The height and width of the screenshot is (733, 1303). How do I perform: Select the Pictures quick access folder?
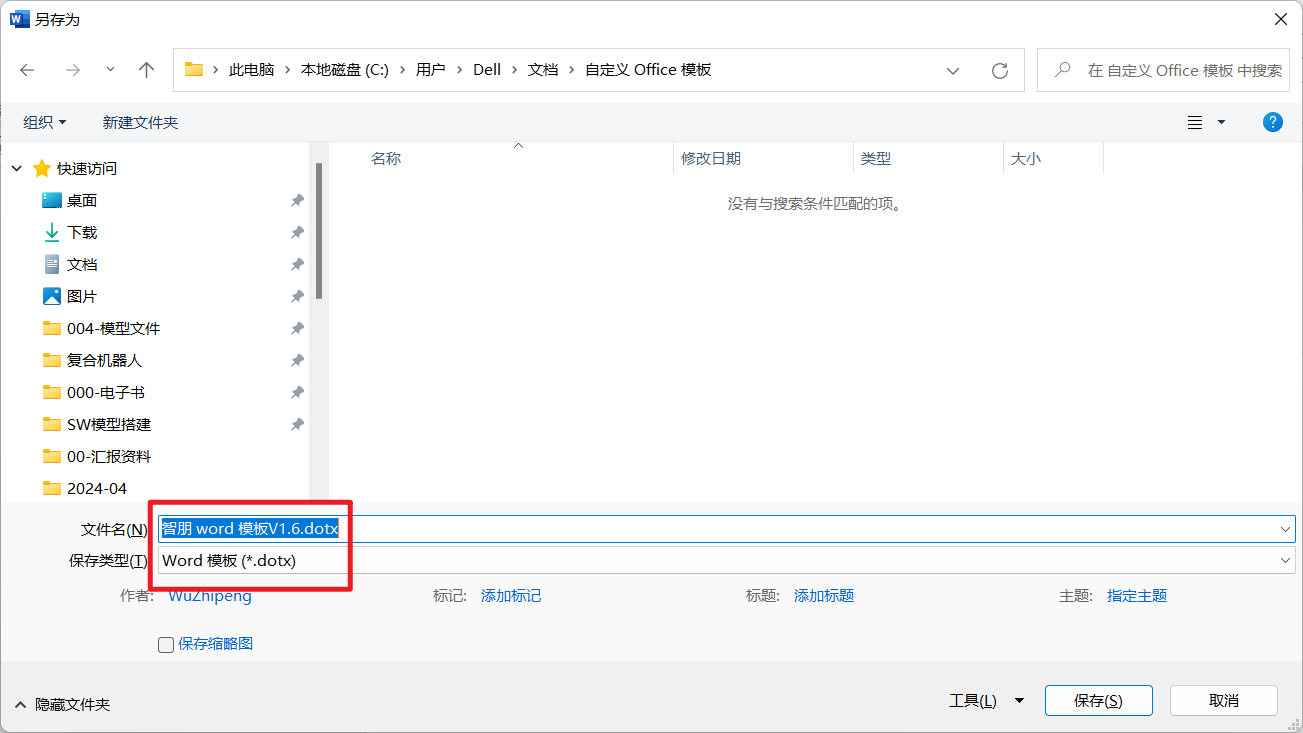click(82, 296)
